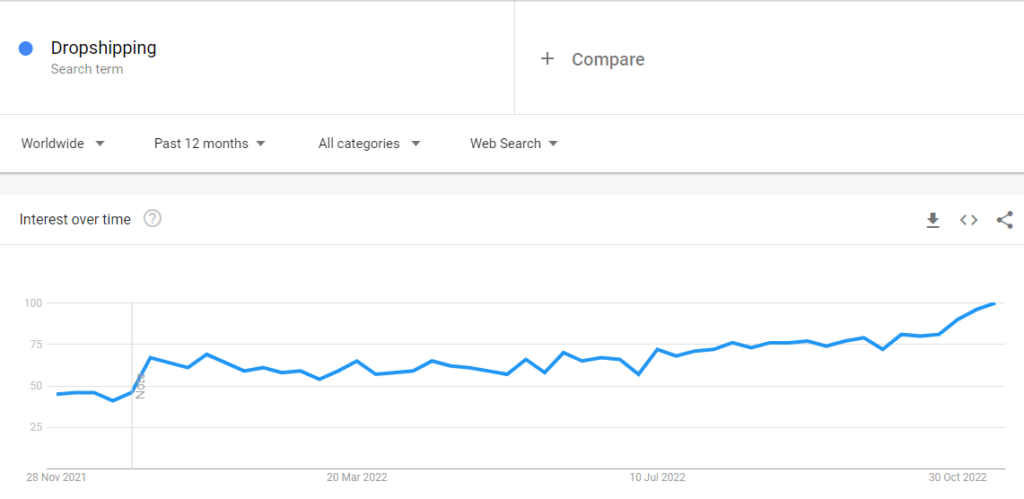Open the Interest over time help icon
Screen dimensions: 1024x499
tap(152, 219)
